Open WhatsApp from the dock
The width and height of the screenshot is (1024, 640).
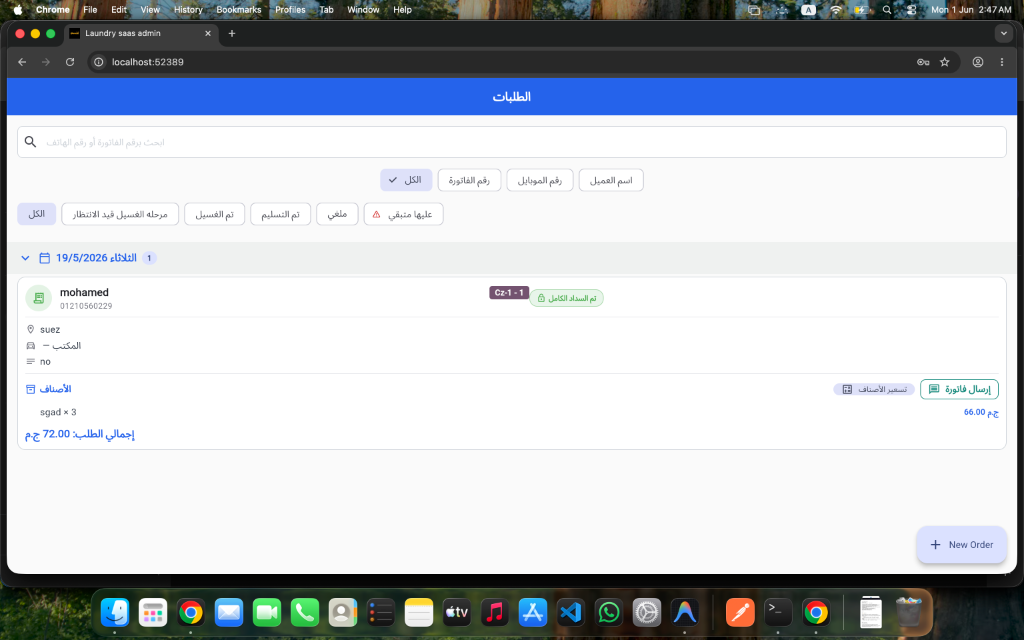click(x=609, y=613)
